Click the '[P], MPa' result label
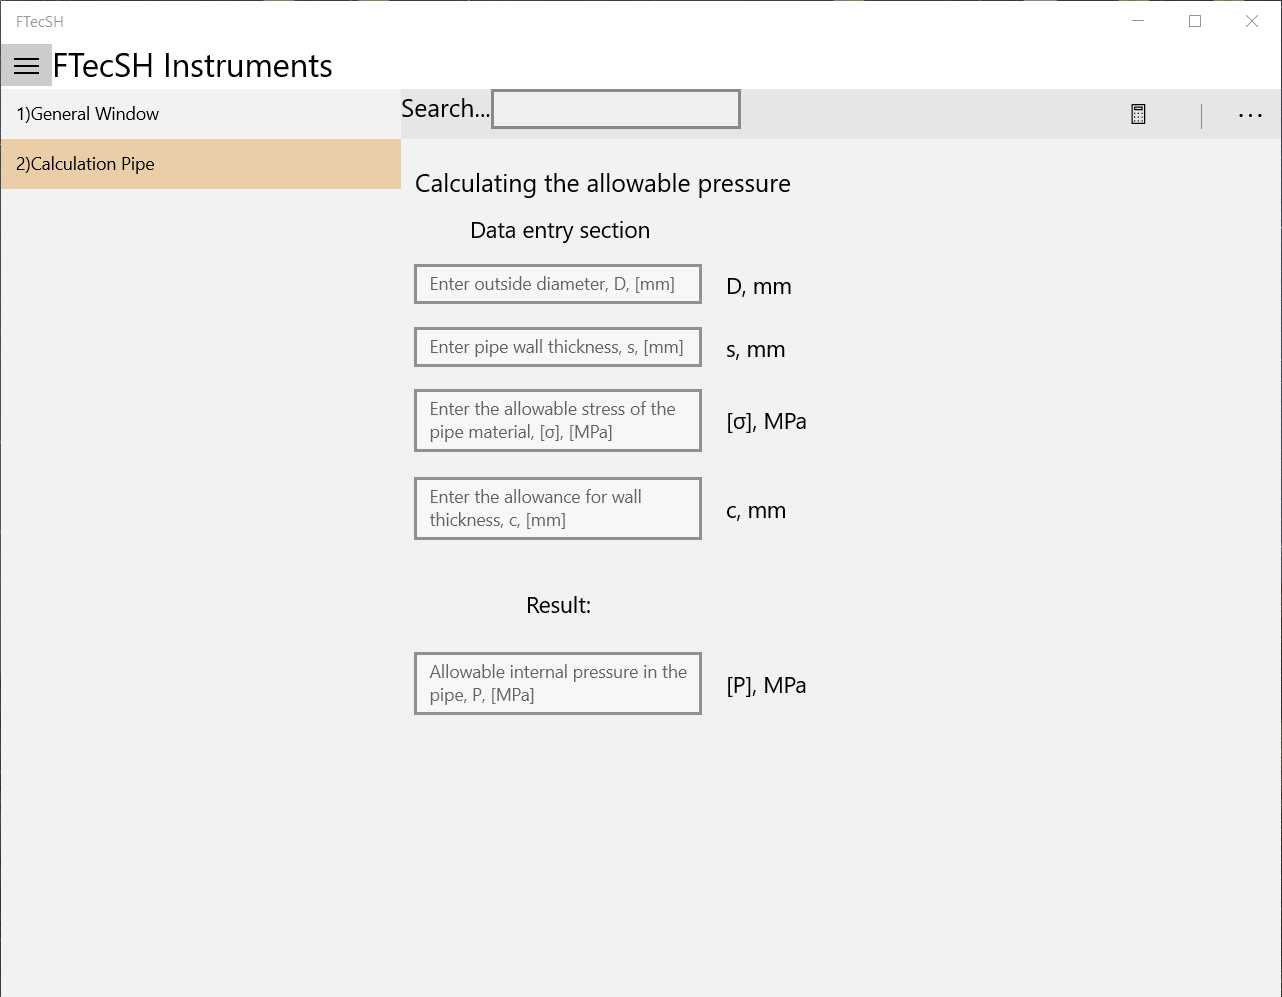Screen dimensions: 1282x997 coord(766,686)
